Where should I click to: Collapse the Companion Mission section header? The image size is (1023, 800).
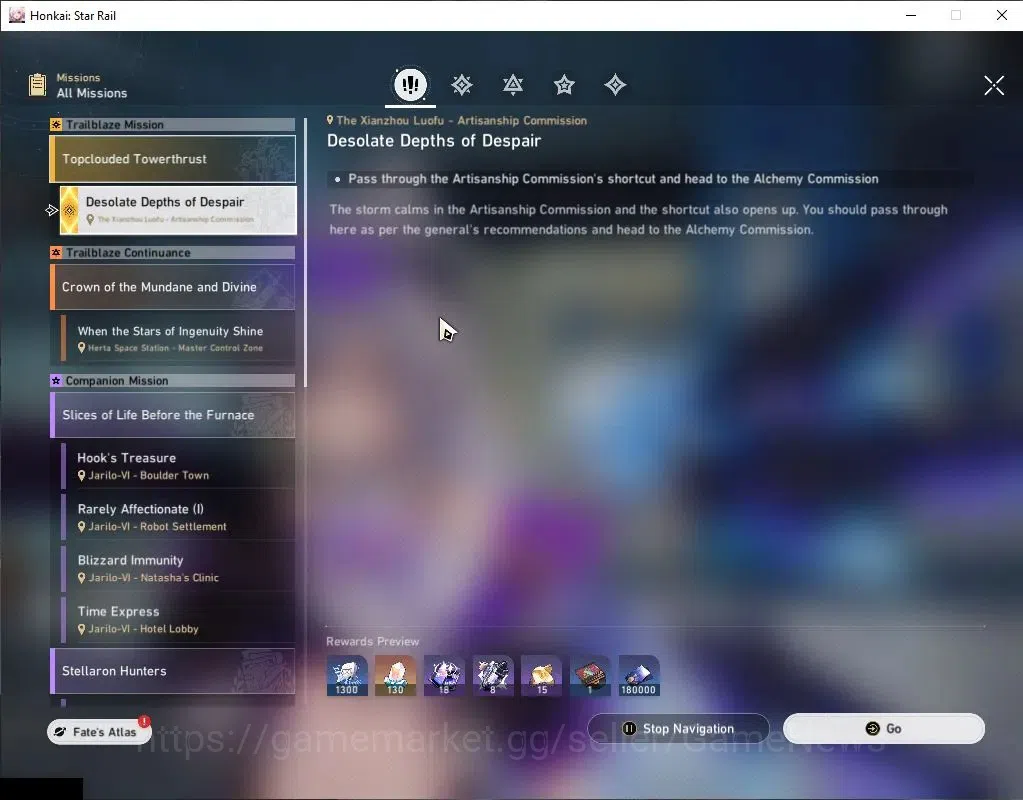[172, 380]
